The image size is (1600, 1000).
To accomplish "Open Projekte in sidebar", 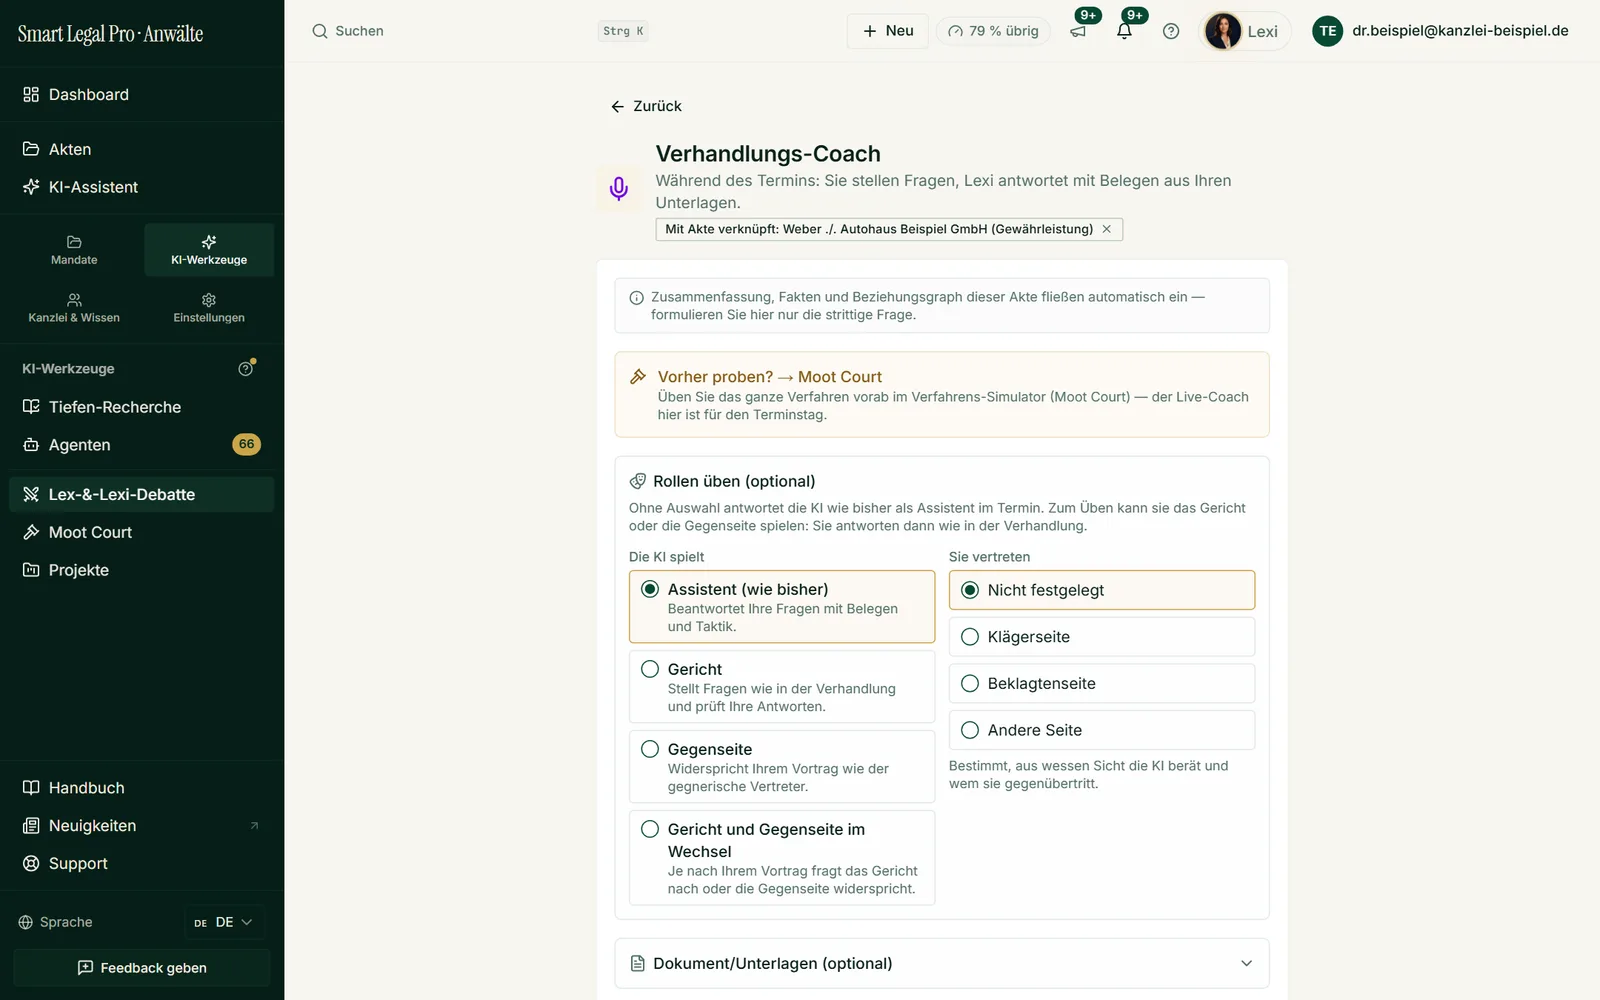I will point(142,570).
